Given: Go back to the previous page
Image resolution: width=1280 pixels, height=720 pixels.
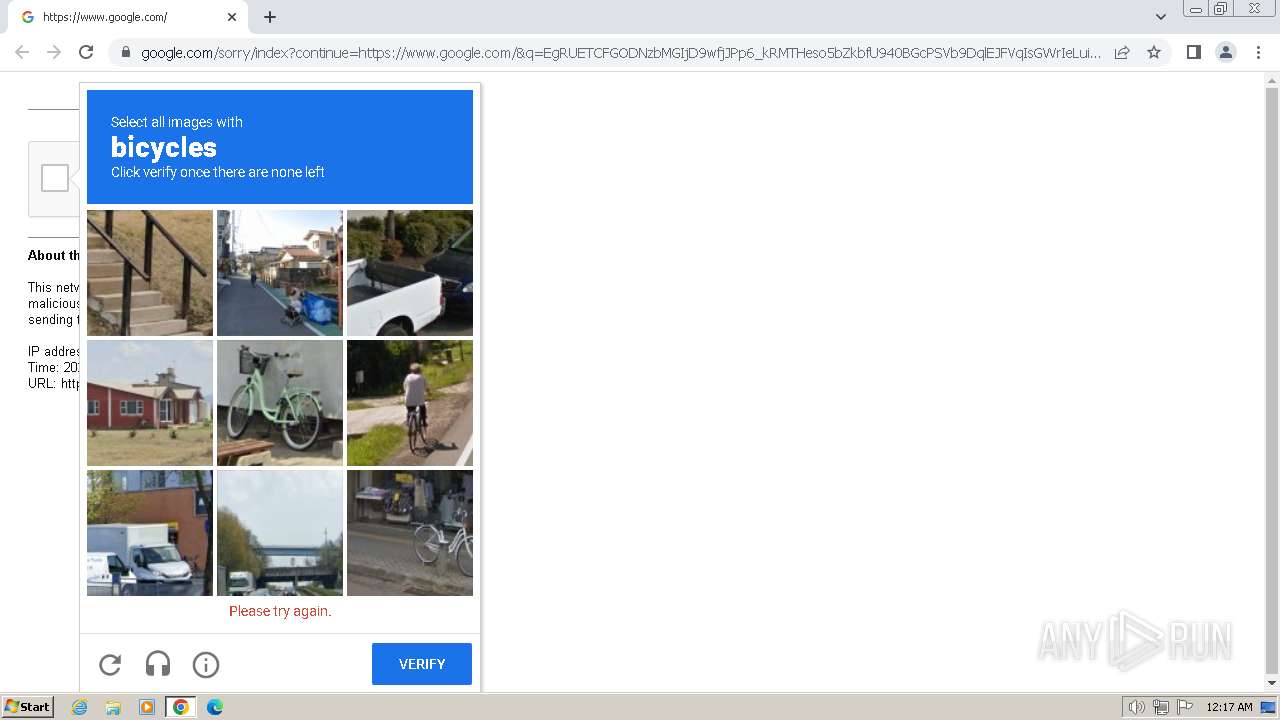Looking at the screenshot, I should [x=22, y=52].
